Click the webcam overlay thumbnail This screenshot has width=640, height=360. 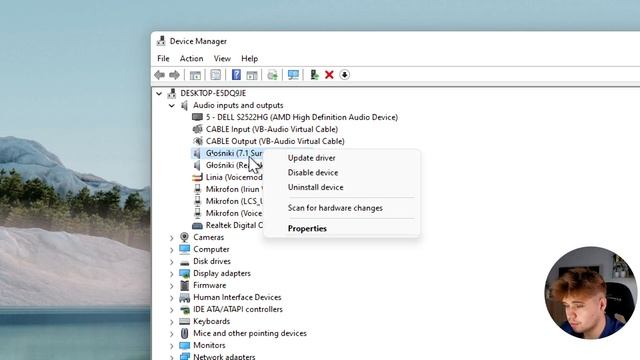[591, 292]
